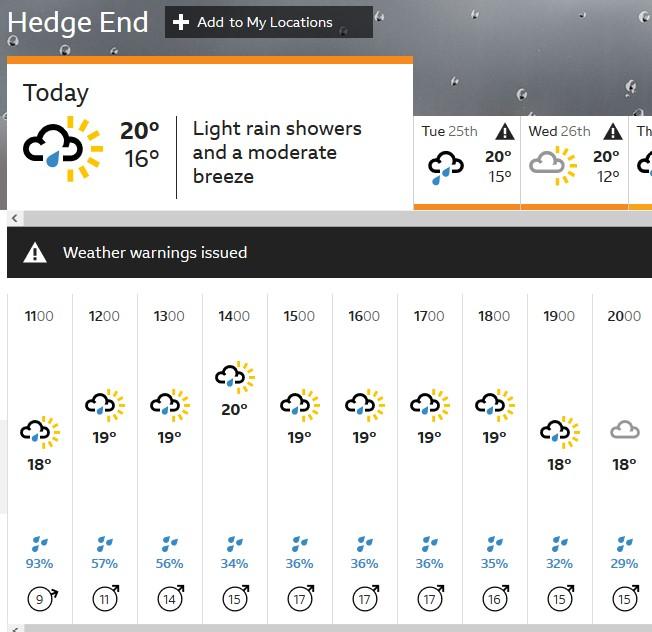This screenshot has height=632, width=652.
Task: Expand the Weather warnings issued banner
Action: (329, 252)
